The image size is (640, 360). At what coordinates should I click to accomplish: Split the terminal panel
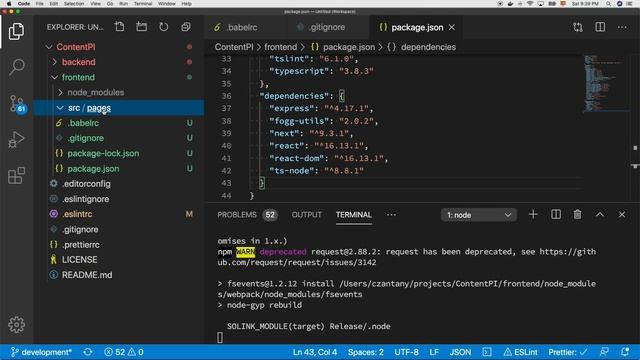[556, 215]
